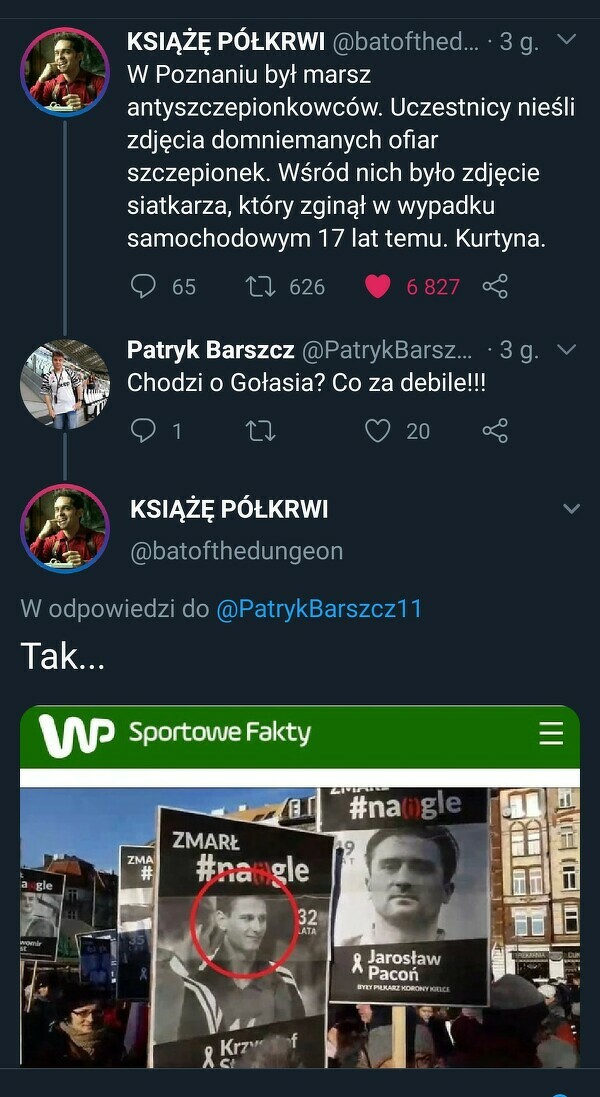Reply to the KSIĄŻĘ PÓŁKRWI tweet
The image size is (600, 1097).
coord(144,286)
